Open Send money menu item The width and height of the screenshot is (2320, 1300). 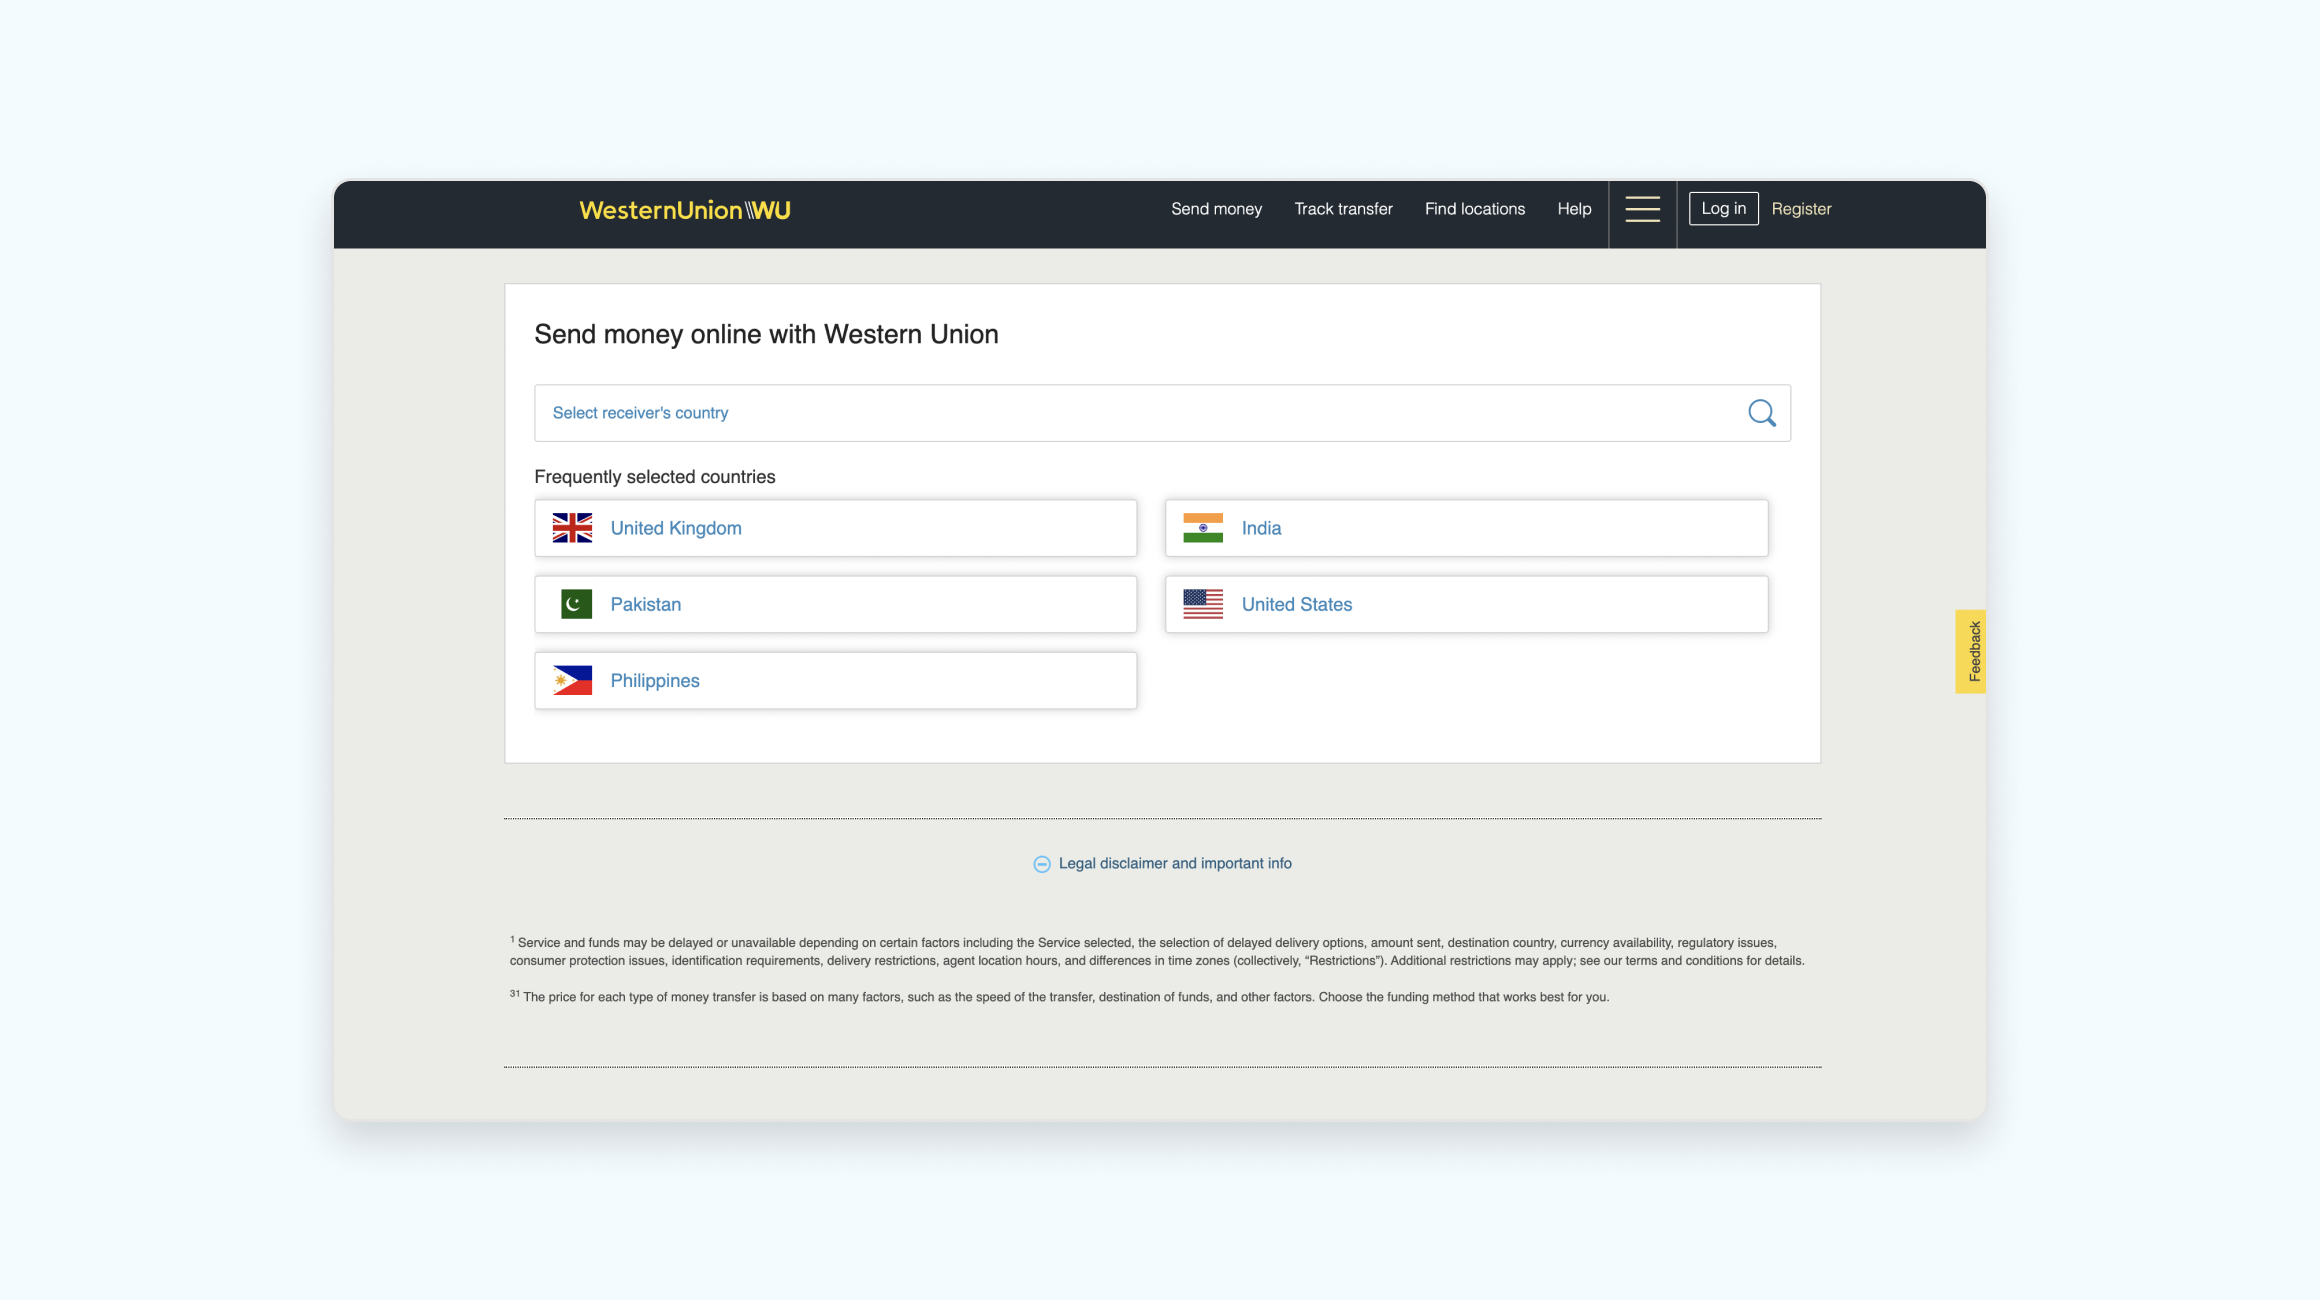[1216, 209]
